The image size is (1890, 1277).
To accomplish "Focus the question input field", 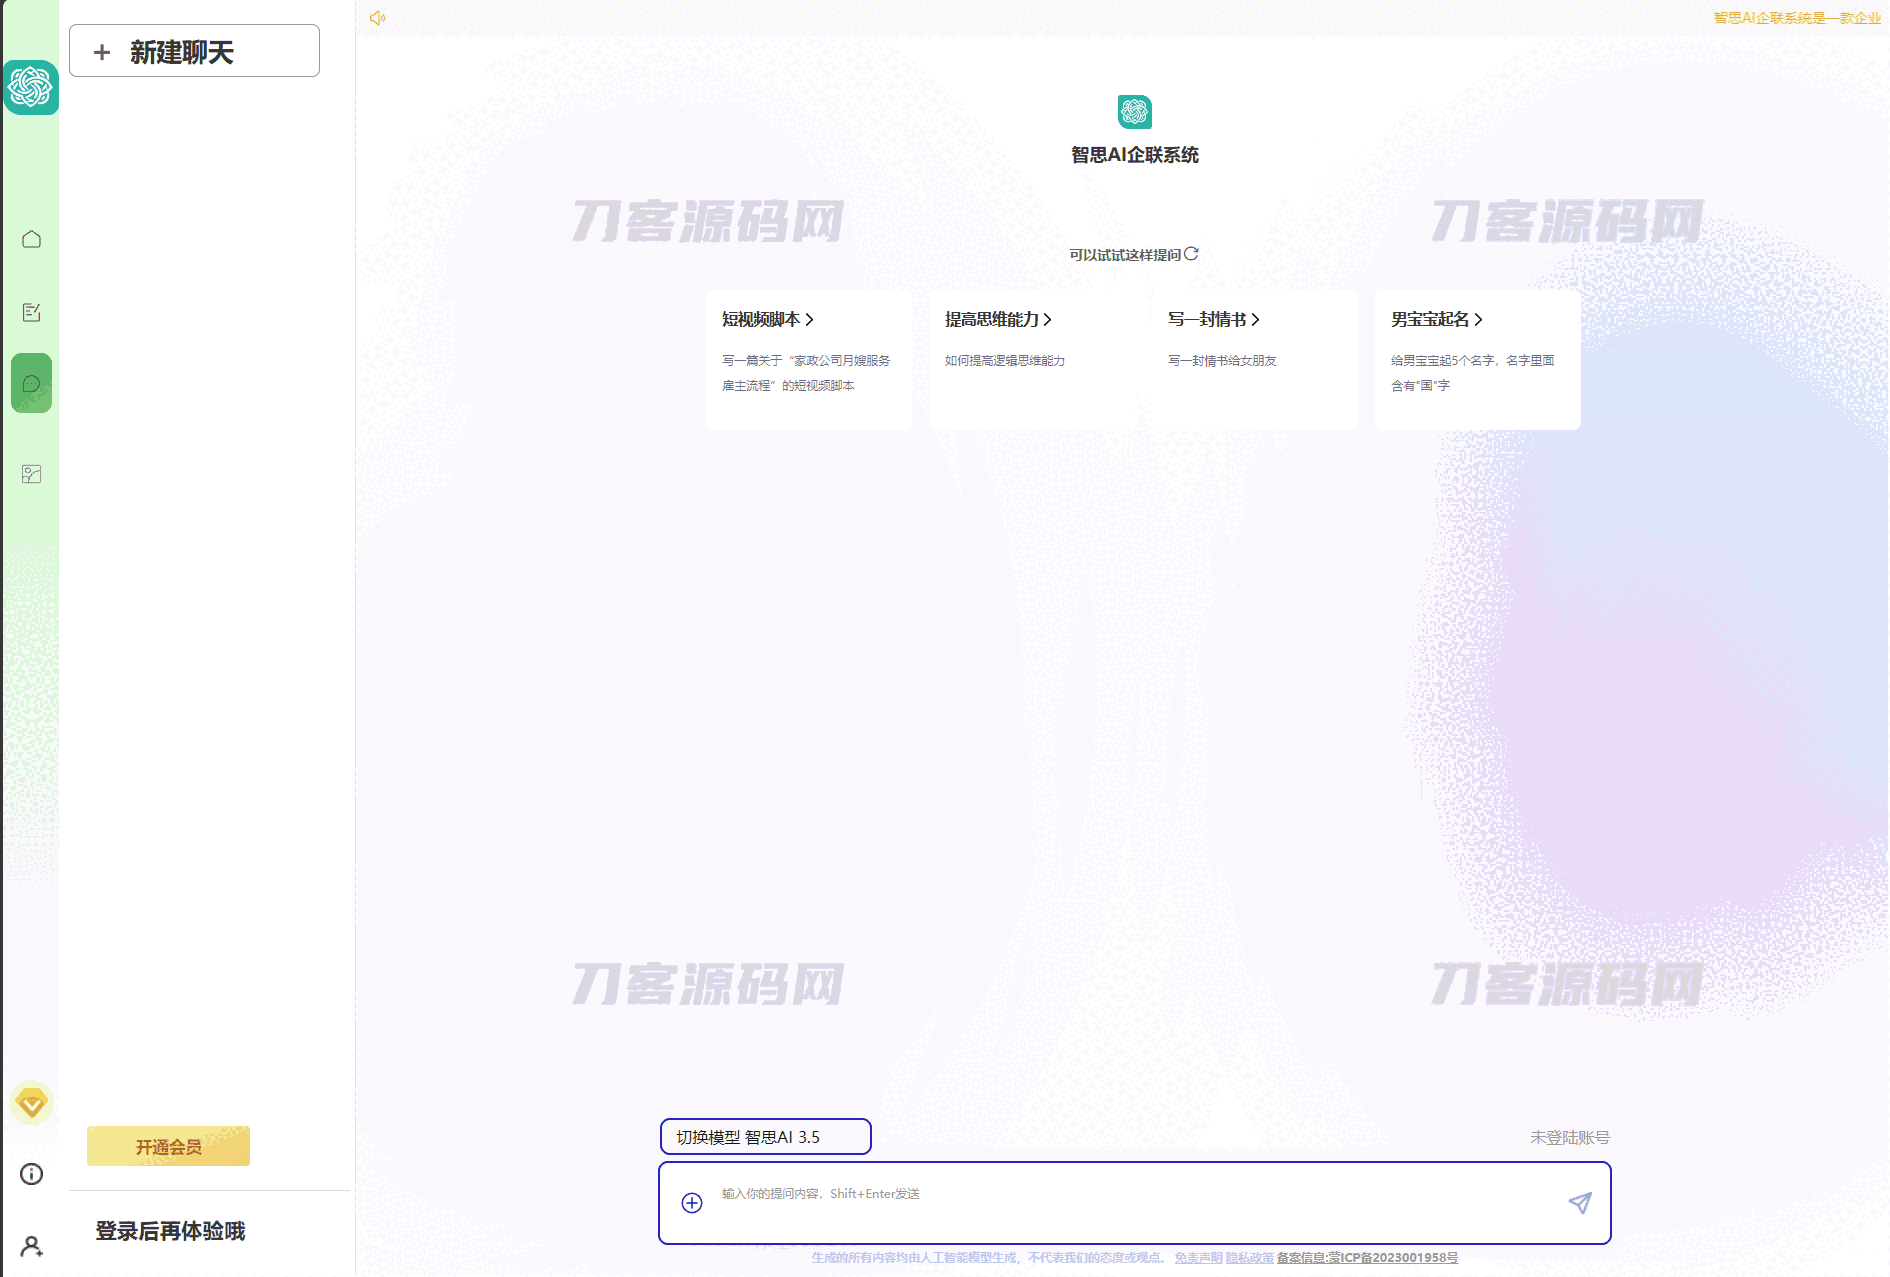I will click(x=1135, y=1203).
